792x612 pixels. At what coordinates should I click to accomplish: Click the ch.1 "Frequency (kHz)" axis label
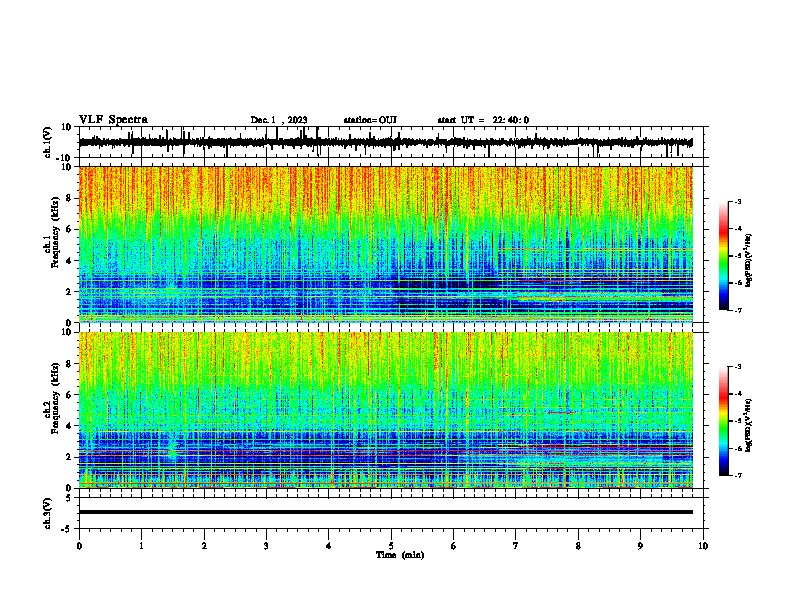[54, 232]
